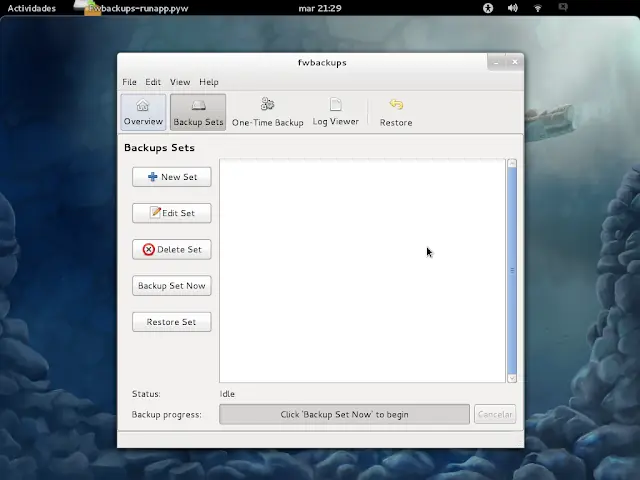Open the volume control icon

pos(513,8)
